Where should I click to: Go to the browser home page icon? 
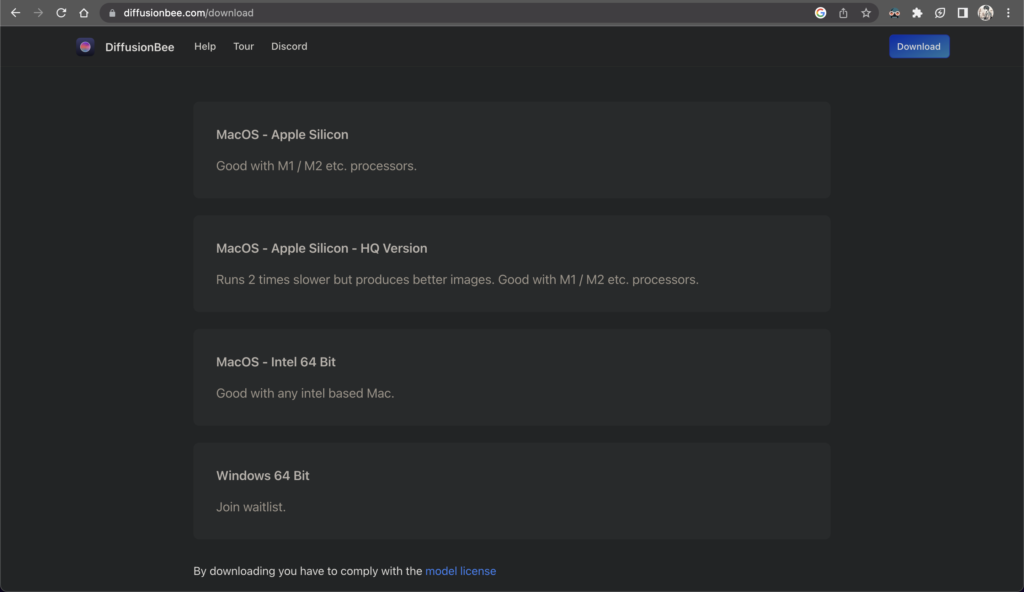(84, 13)
